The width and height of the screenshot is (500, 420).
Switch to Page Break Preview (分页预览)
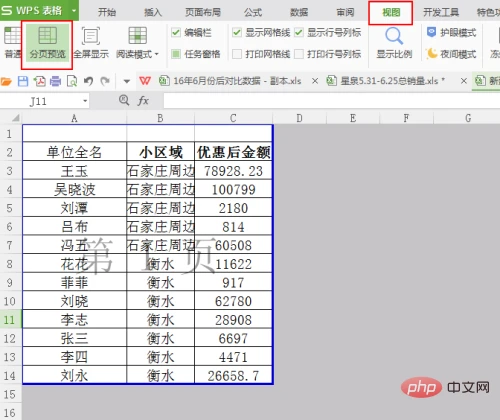pyautogui.click(x=47, y=44)
